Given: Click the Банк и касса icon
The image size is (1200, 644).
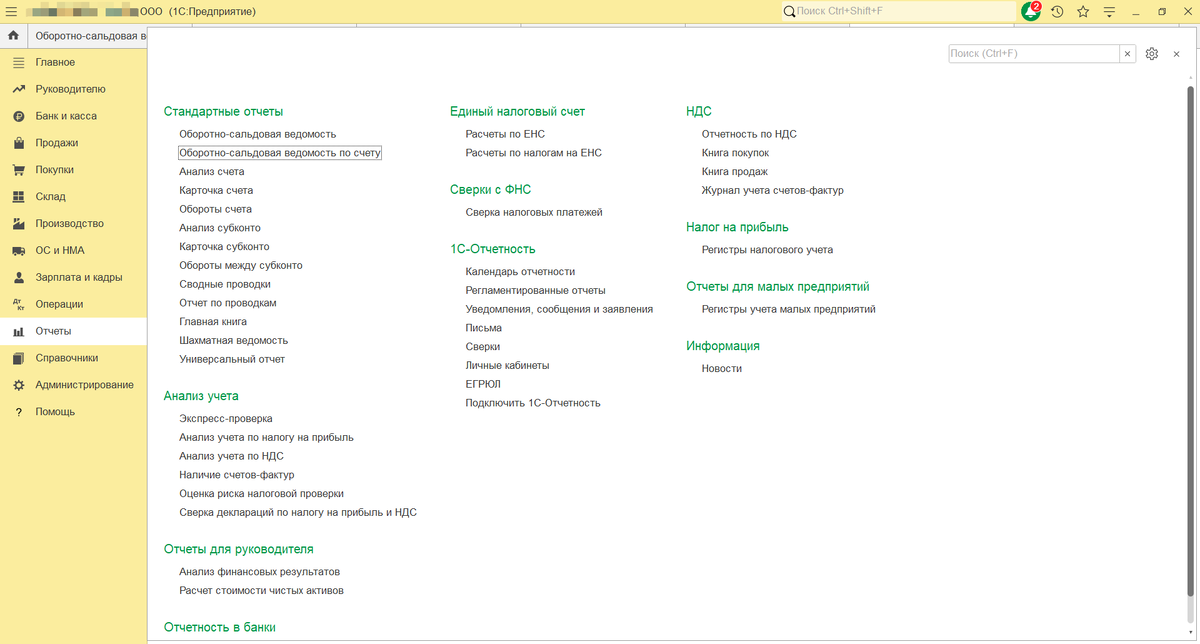Looking at the screenshot, I should coord(18,116).
